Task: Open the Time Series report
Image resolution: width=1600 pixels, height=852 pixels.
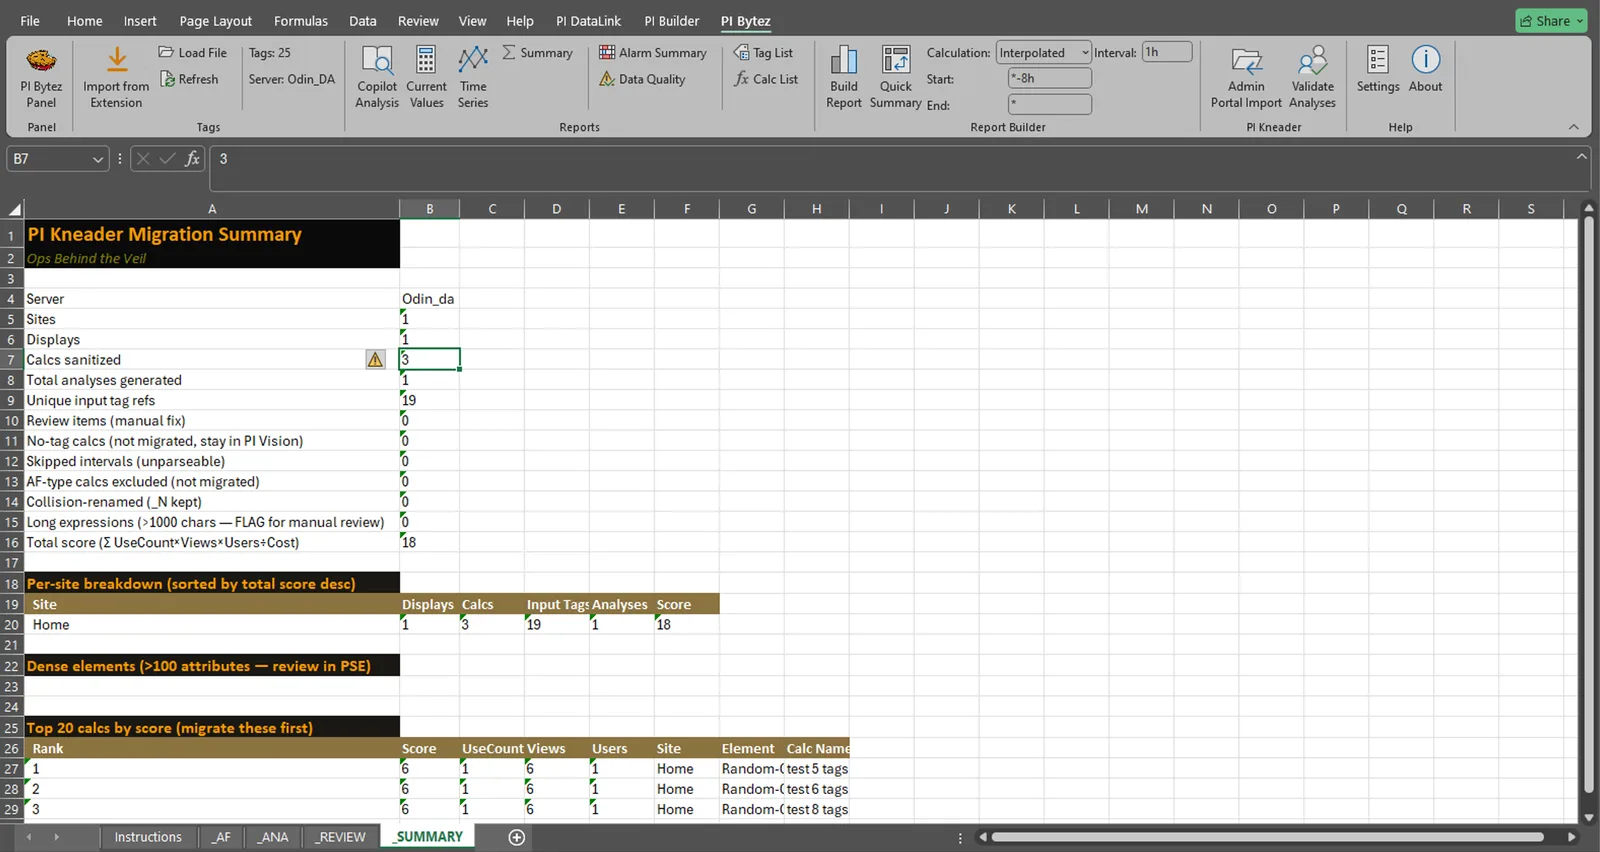Action: tap(473, 77)
